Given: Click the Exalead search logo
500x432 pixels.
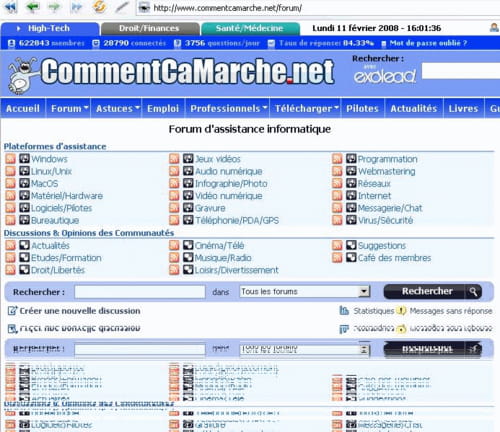Looking at the screenshot, I should pos(384,75).
